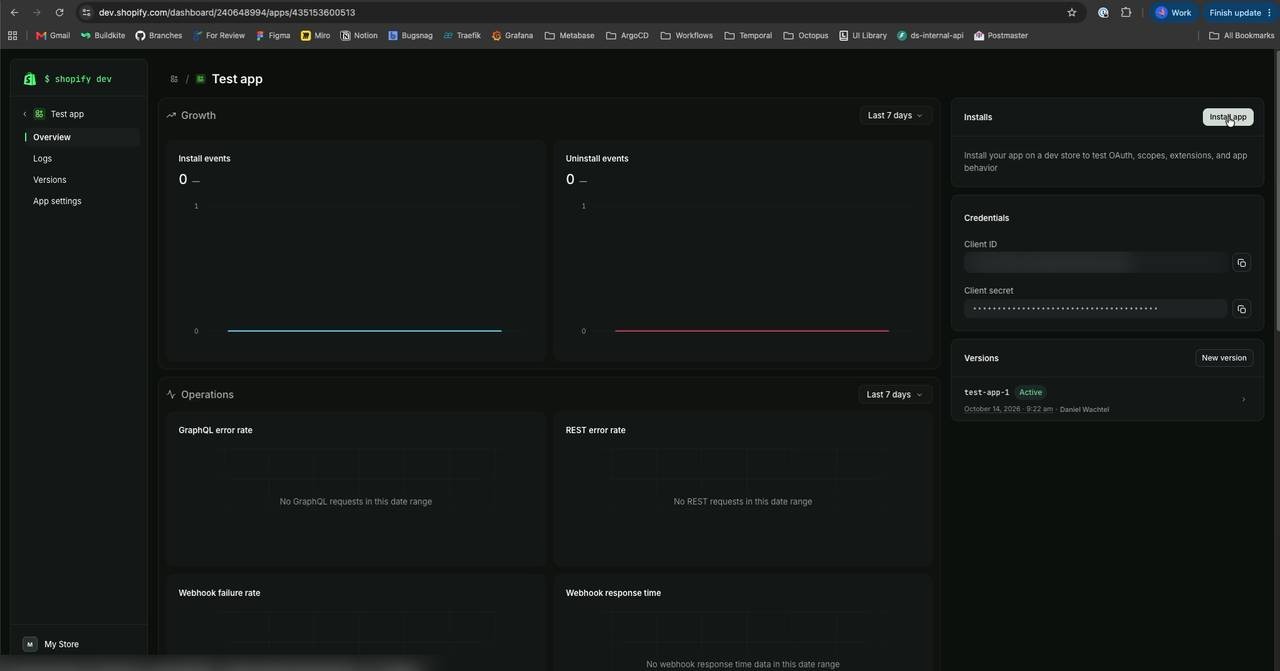
Task: Copy the Client ID to clipboard
Action: [x=1241, y=263]
